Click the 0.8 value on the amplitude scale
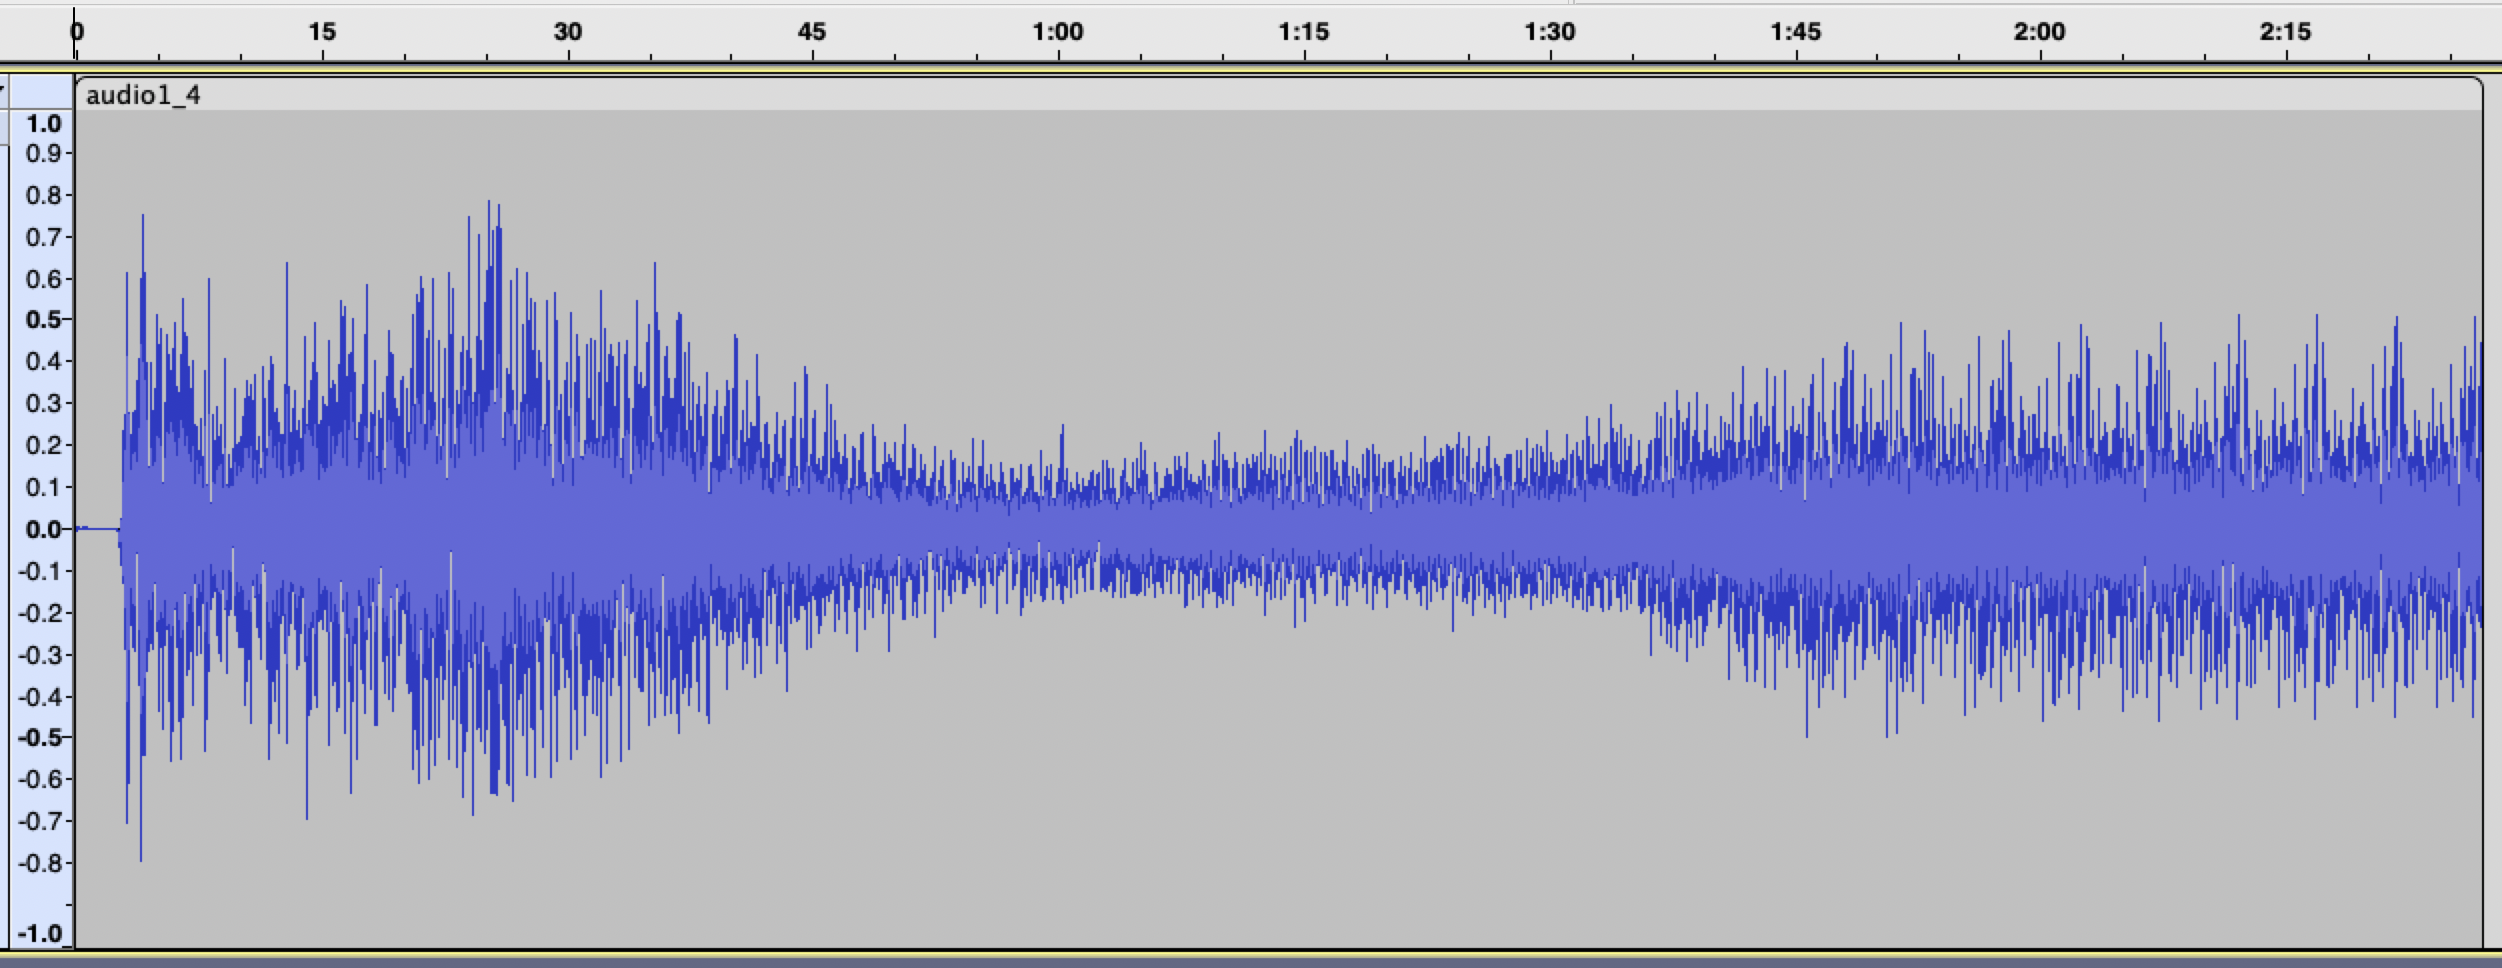This screenshot has height=968, width=2502. 44,195
